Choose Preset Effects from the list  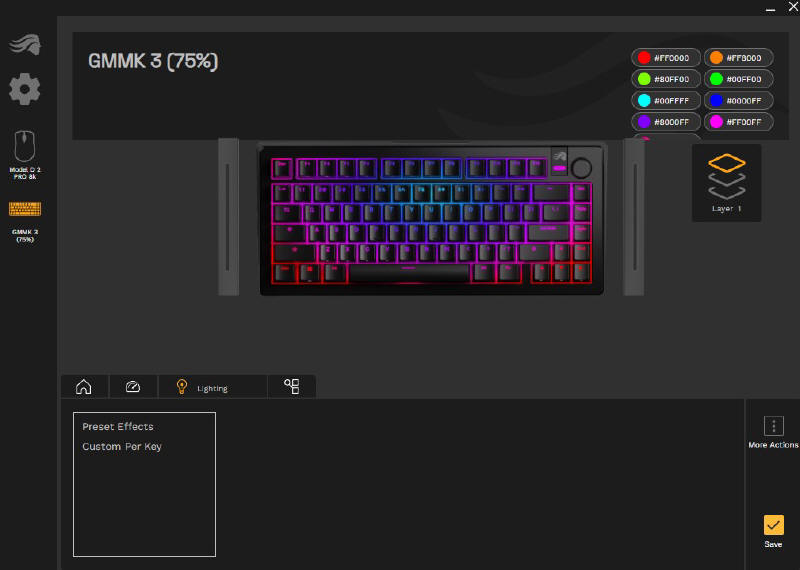[118, 427]
